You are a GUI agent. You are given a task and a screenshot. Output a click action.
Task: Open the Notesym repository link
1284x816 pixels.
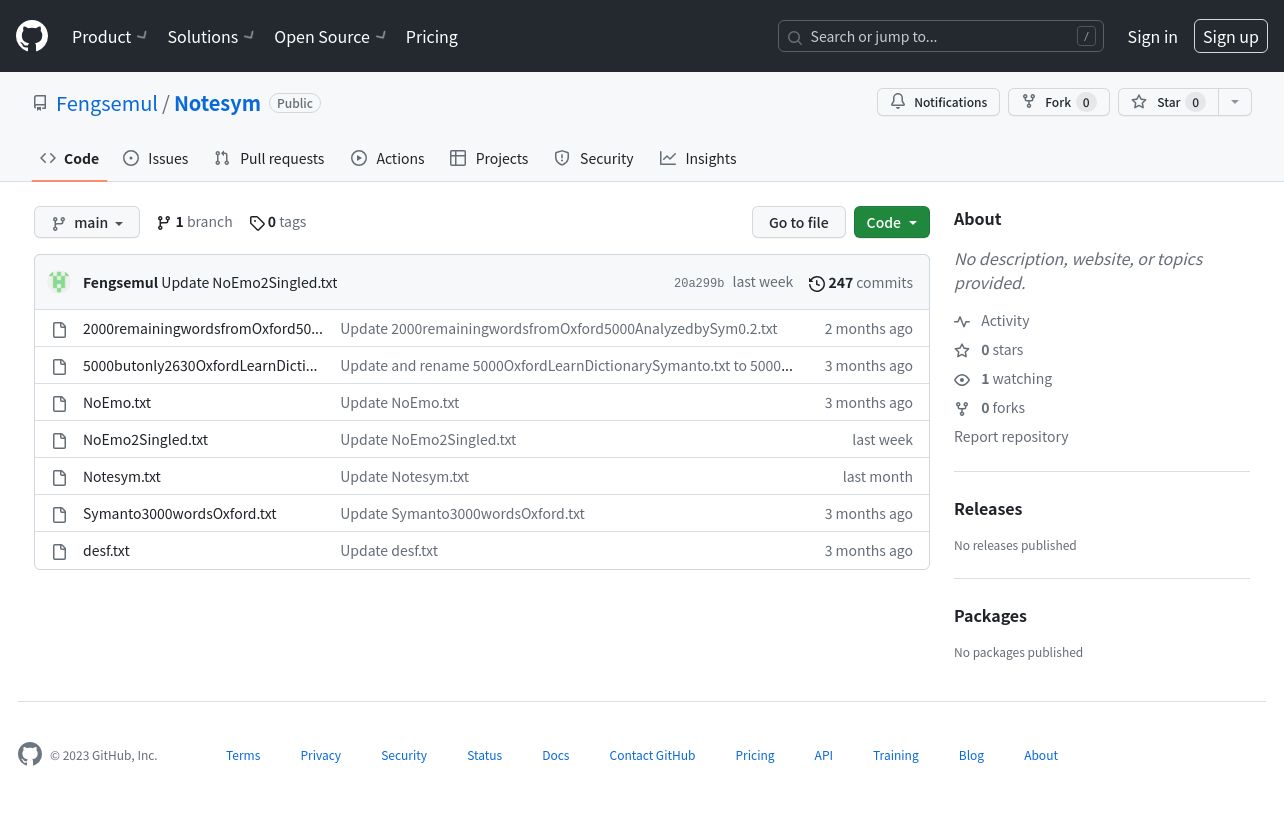pos(217,103)
